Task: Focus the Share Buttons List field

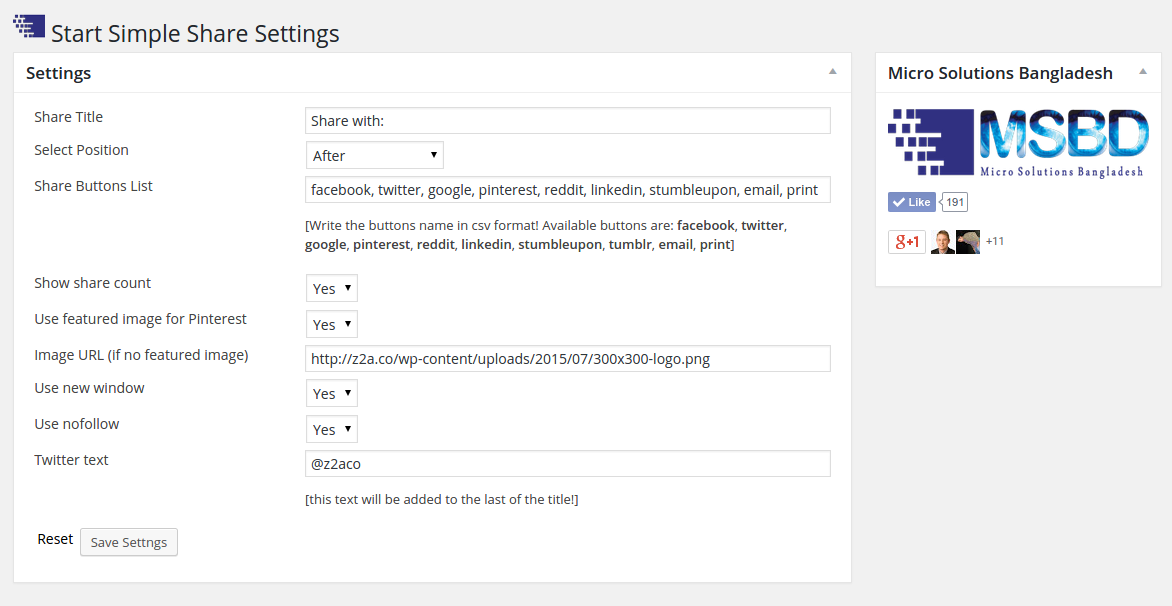Action: click(568, 189)
